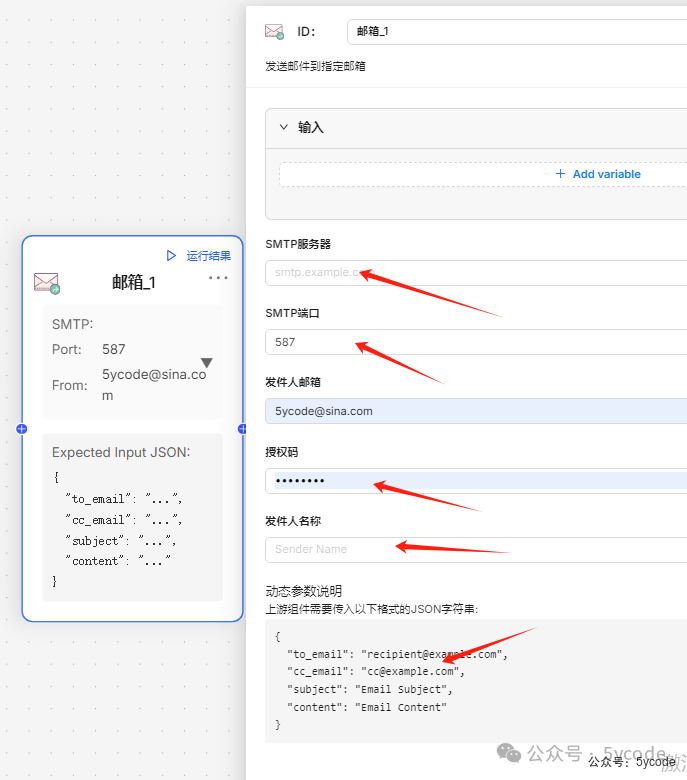Click the 输入 section title
Screen dimensions: 687x780
coord(311,127)
